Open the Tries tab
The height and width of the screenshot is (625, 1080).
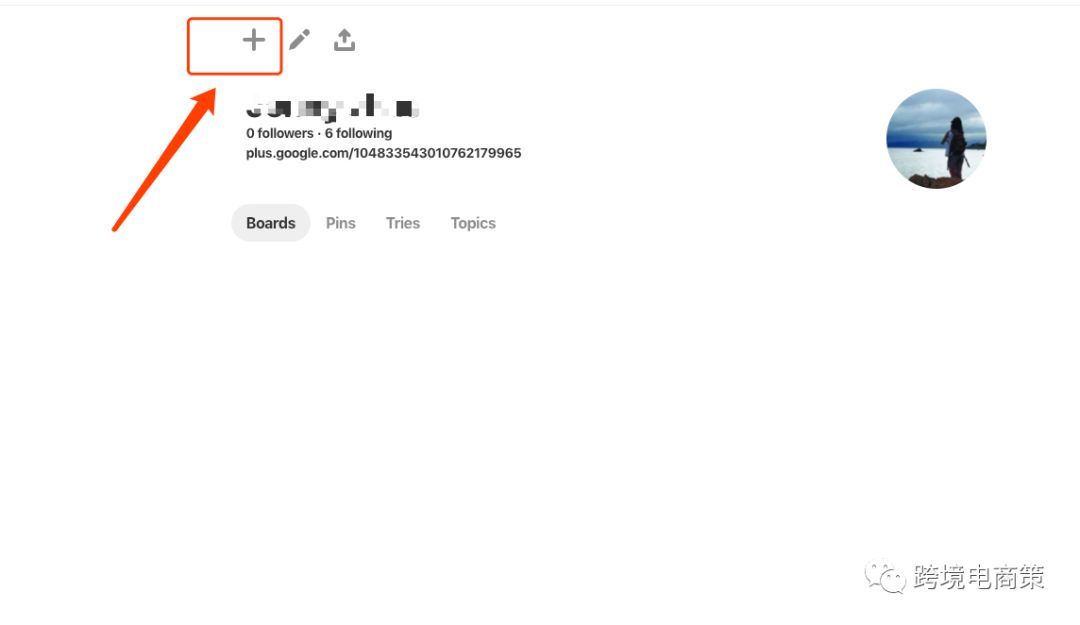(403, 223)
